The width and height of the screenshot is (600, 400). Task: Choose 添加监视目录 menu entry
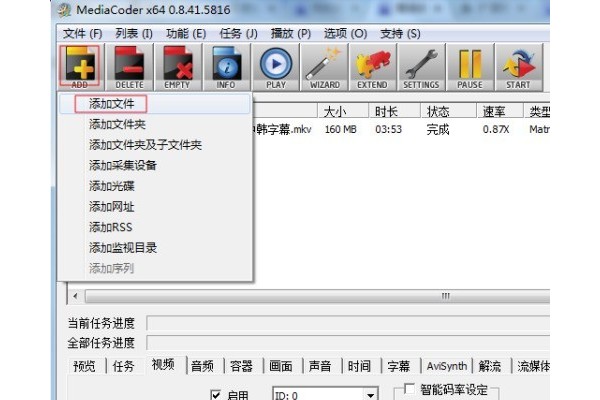(155, 248)
